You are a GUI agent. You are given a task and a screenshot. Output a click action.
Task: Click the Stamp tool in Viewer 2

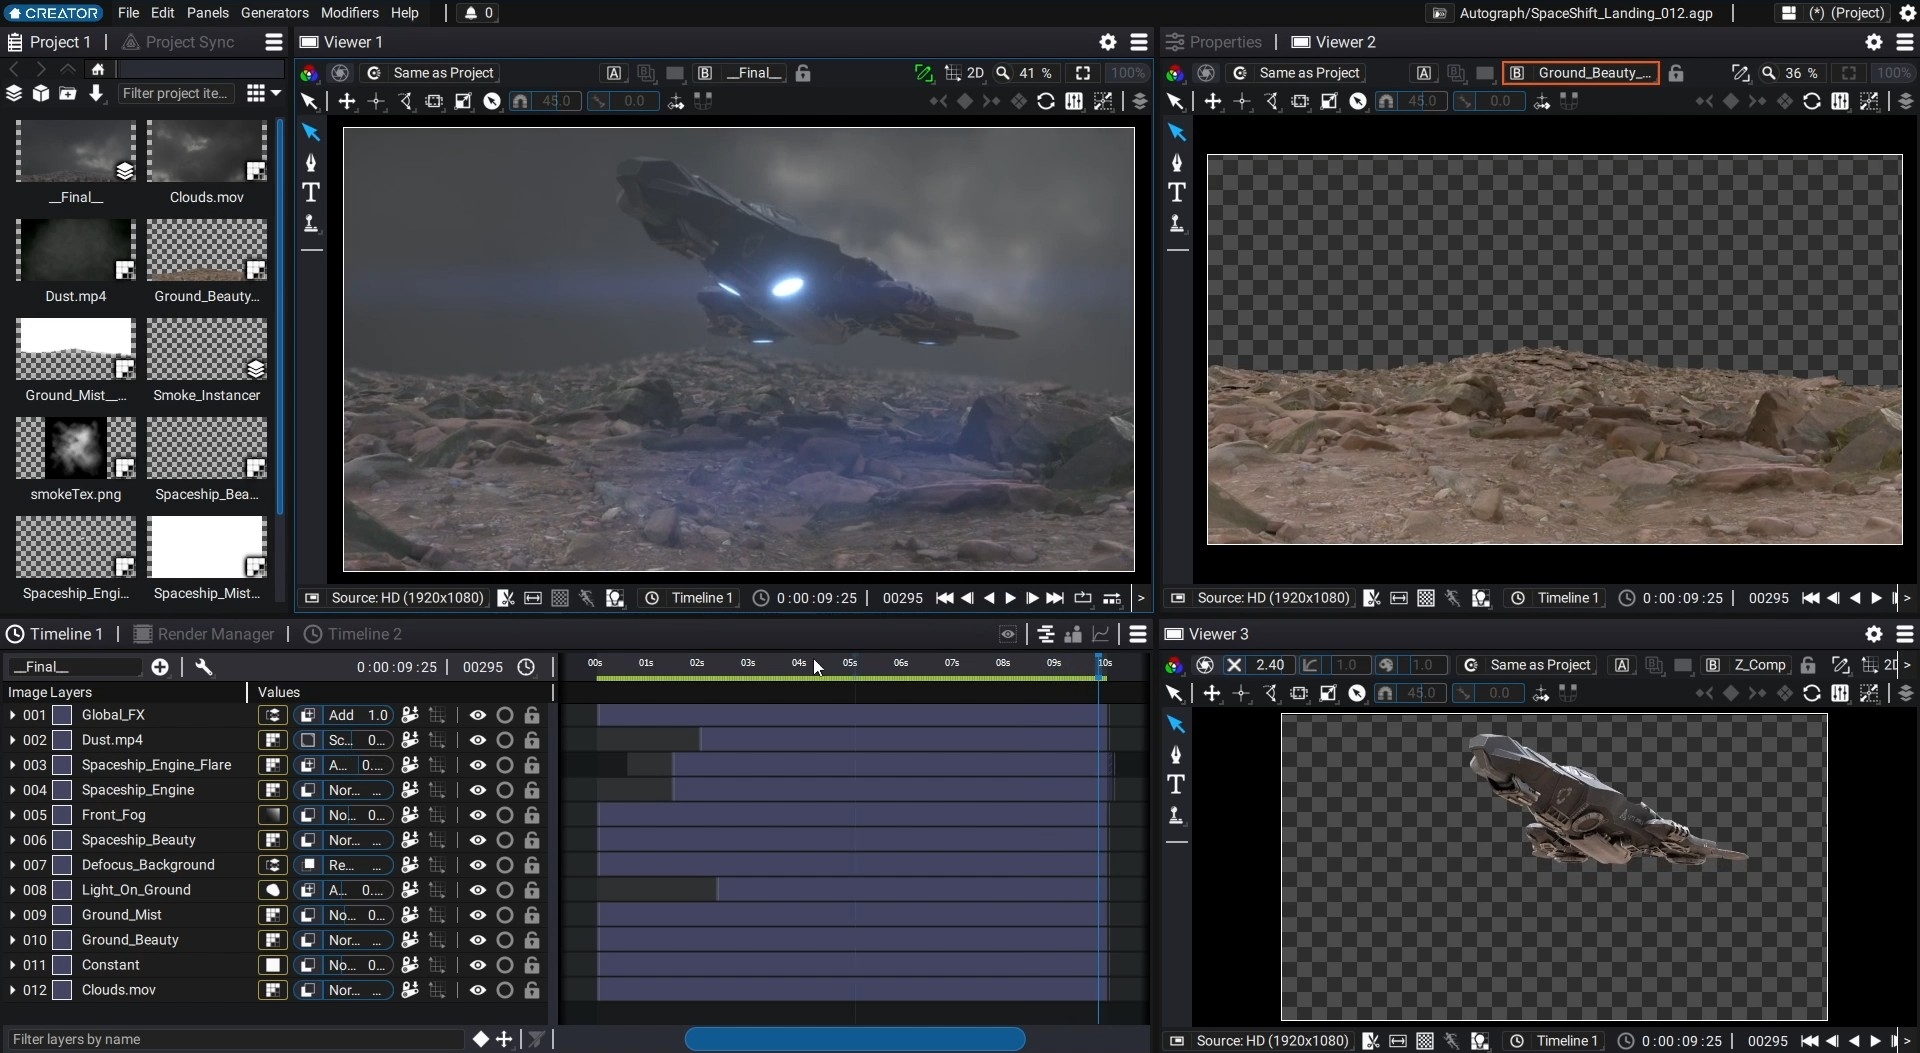coord(1177,223)
